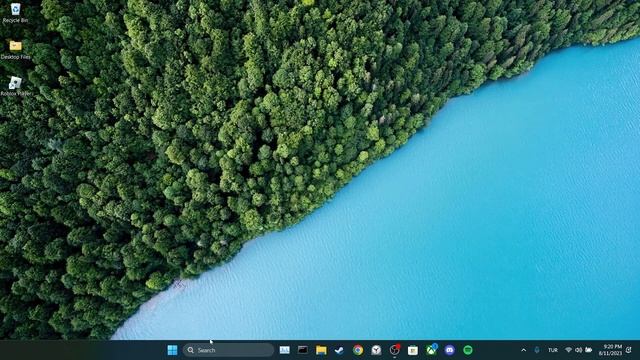Image resolution: width=640 pixels, height=360 pixels.
Task: Select the Roblox Player desktop shortcut
Action: (x=16, y=86)
